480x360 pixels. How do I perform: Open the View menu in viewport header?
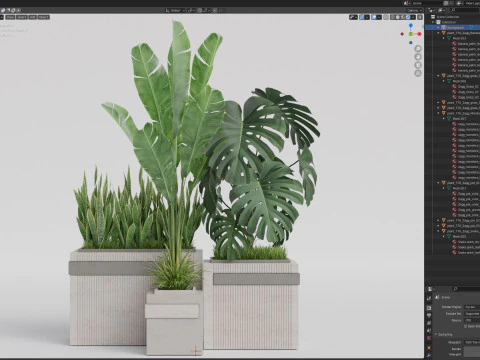[10, 17]
